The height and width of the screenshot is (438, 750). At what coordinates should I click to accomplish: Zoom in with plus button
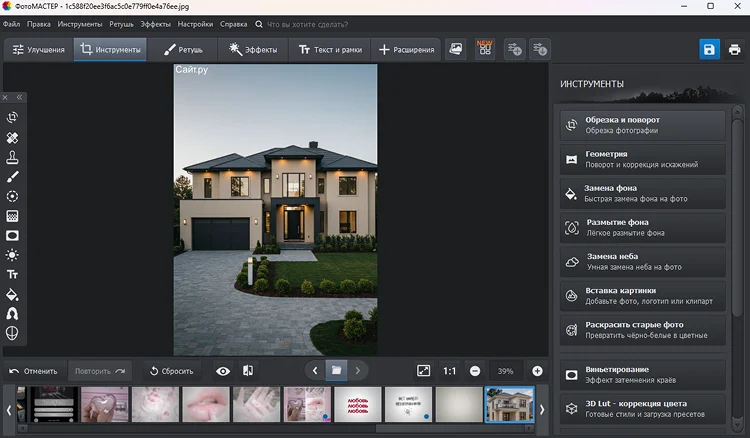[537, 371]
